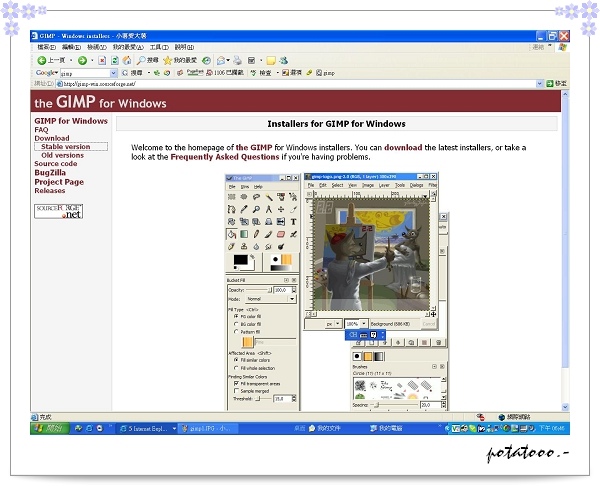Image resolution: width=600 pixels, height=486 pixels.
Task: Click the SourceForge.net logo
Action: (59, 211)
